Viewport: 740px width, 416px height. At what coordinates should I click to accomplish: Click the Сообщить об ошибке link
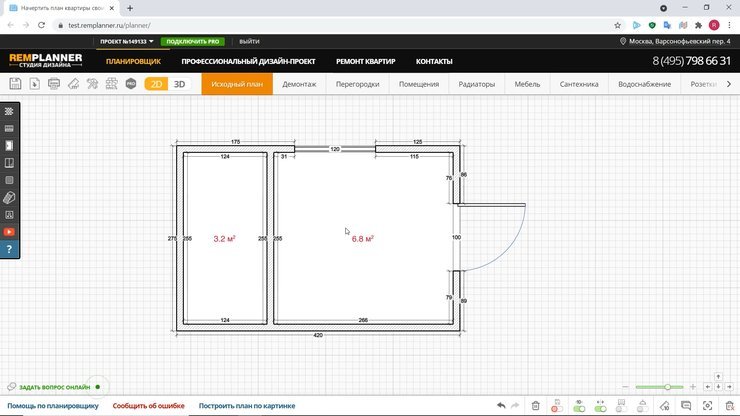[148, 406]
